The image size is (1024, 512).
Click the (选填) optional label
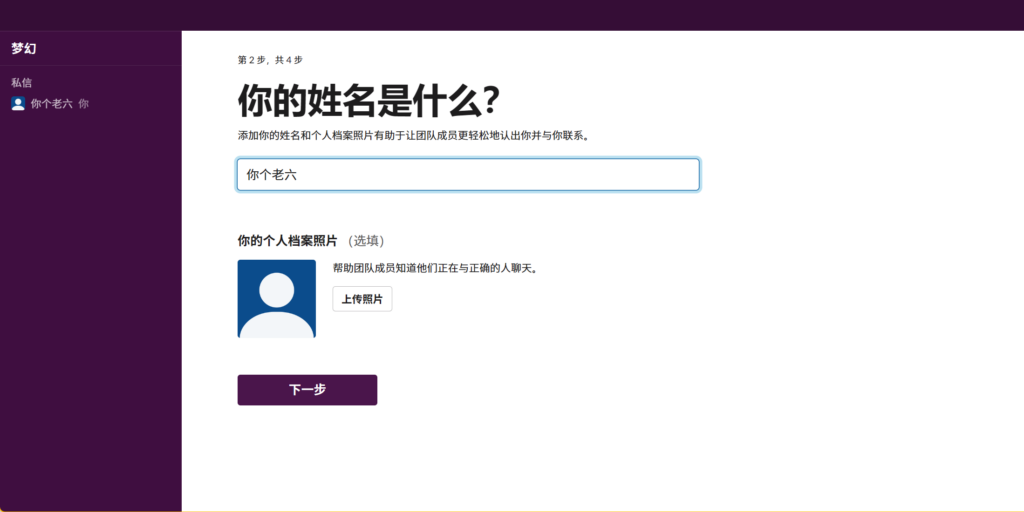(366, 241)
